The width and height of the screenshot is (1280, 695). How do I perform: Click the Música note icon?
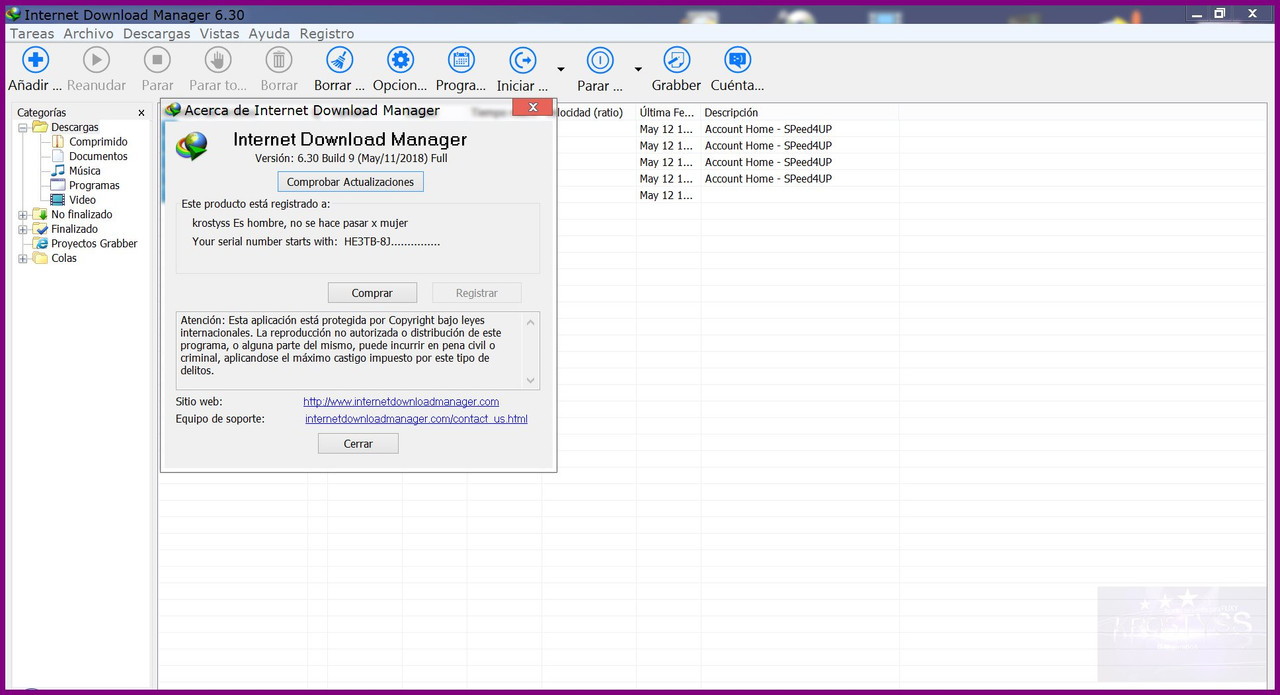[x=58, y=171]
